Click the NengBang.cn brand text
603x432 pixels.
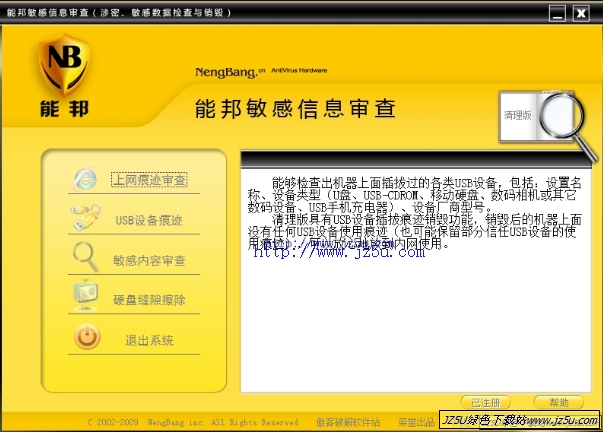pos(230,72)
